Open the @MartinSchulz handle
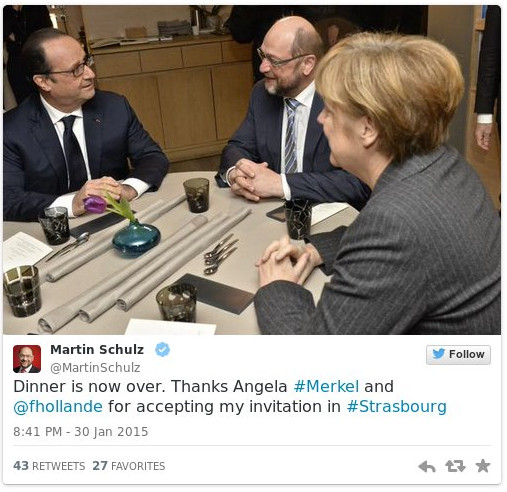The width and height of the screenshot is (507, 492). (95, 368)
